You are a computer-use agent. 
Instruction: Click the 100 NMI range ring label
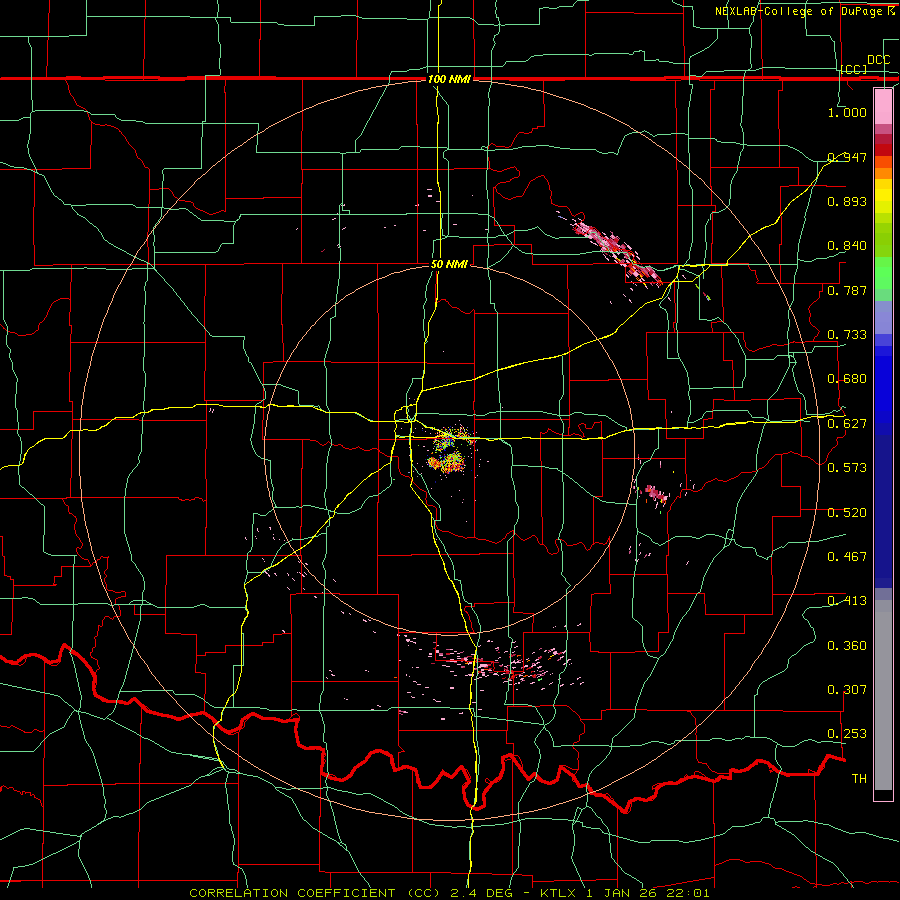point(449,79)
